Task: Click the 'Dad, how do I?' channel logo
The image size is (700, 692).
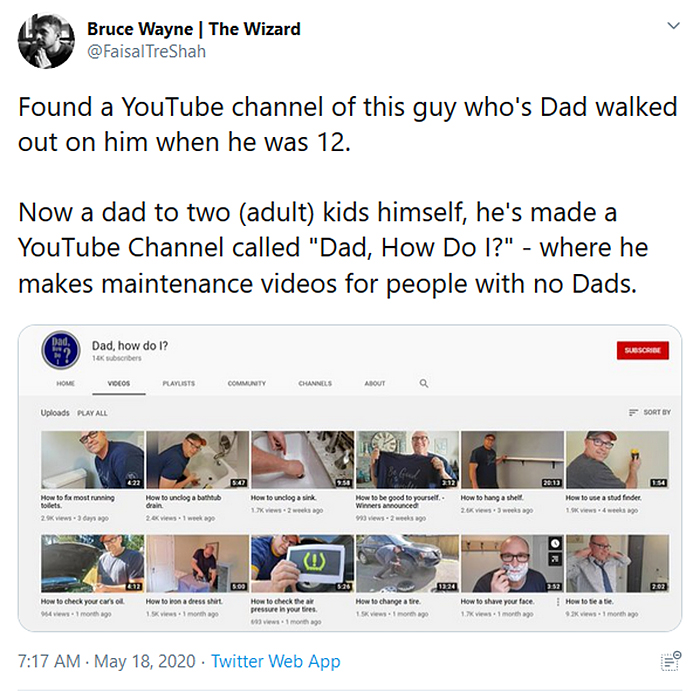Action: click(57, 350)
